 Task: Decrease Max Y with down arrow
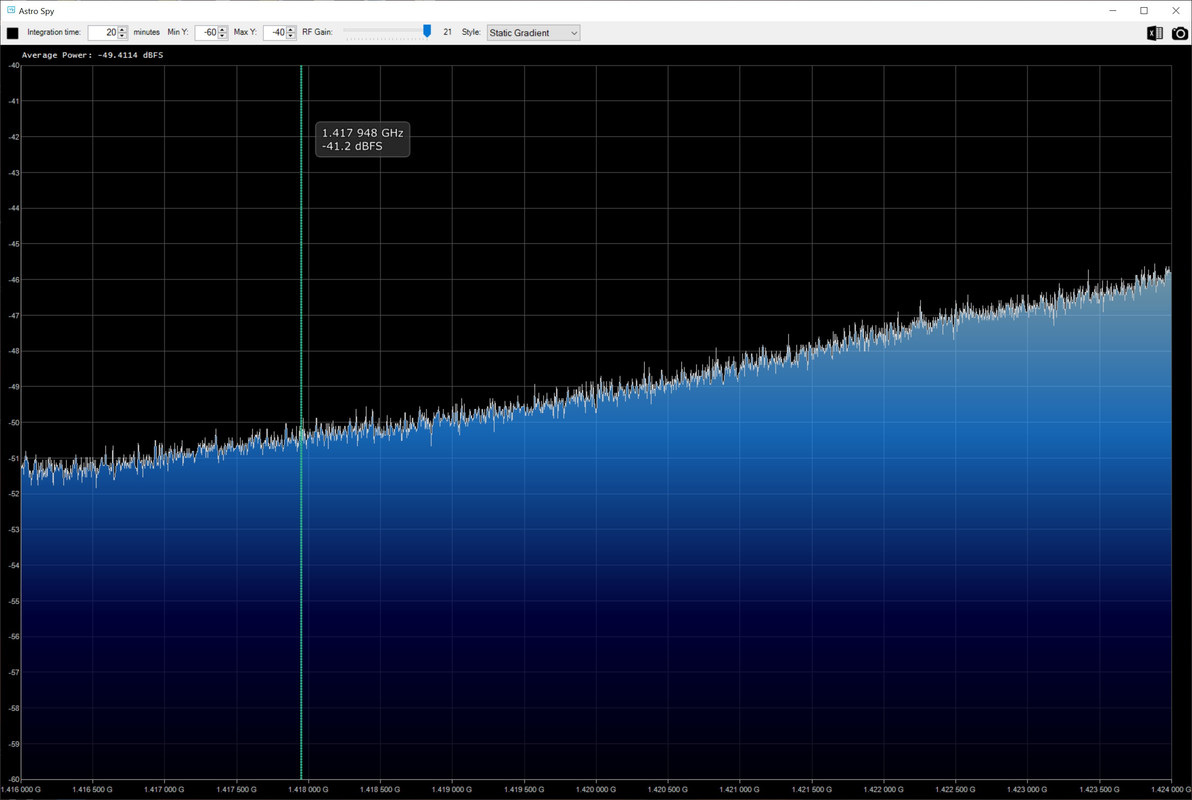291,36
